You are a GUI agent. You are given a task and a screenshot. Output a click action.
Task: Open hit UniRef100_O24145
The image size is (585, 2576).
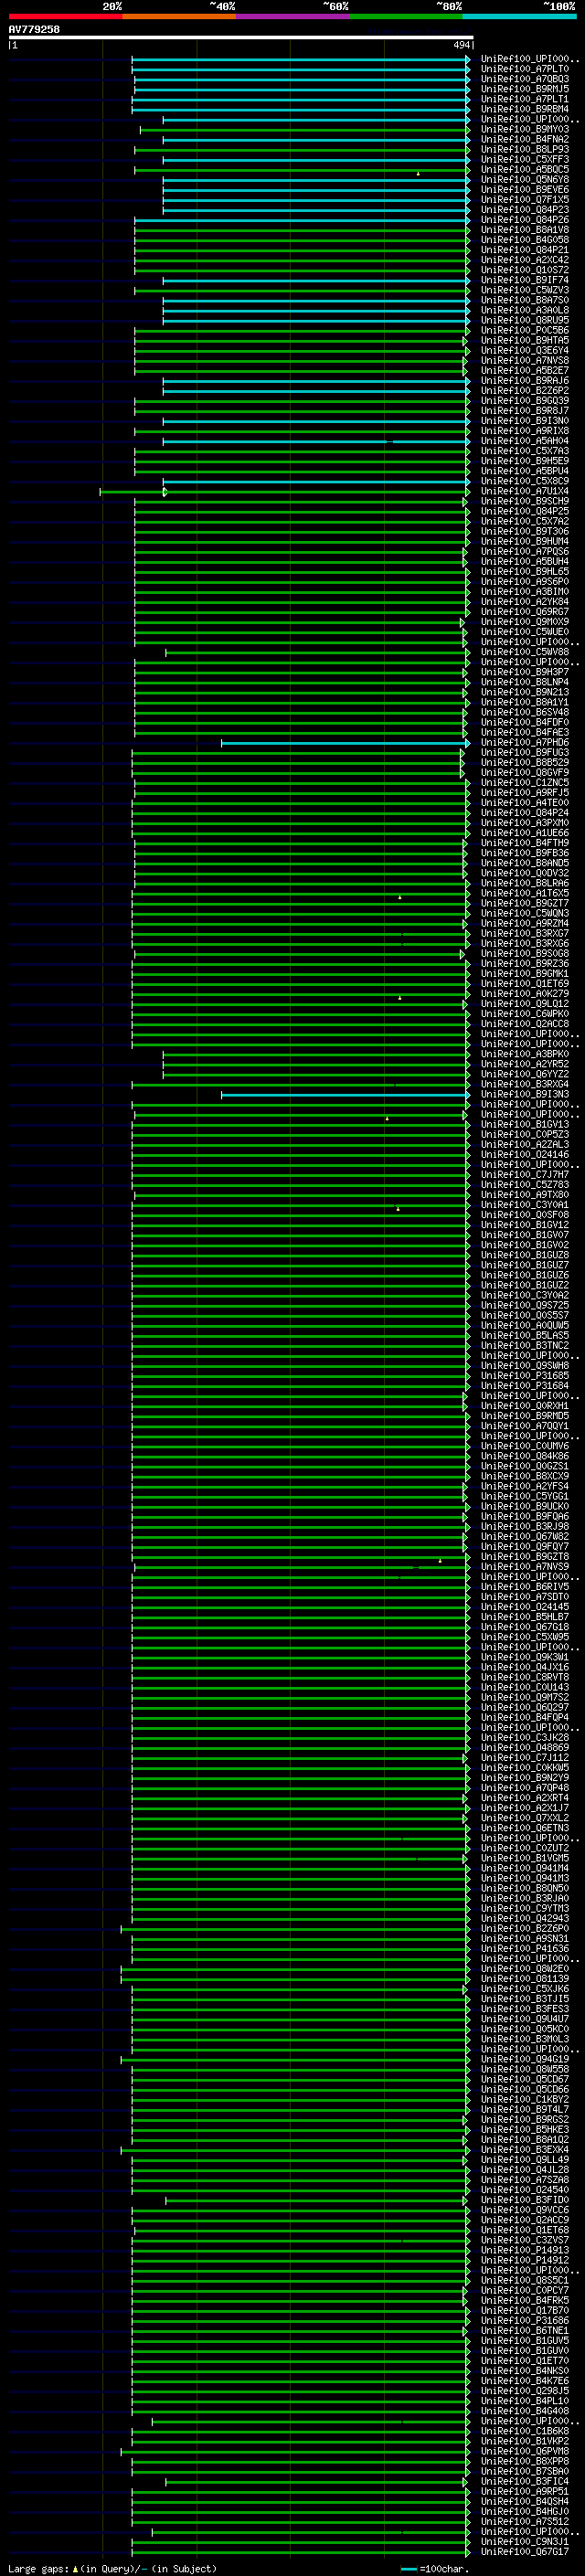(x=524, y=1607)
